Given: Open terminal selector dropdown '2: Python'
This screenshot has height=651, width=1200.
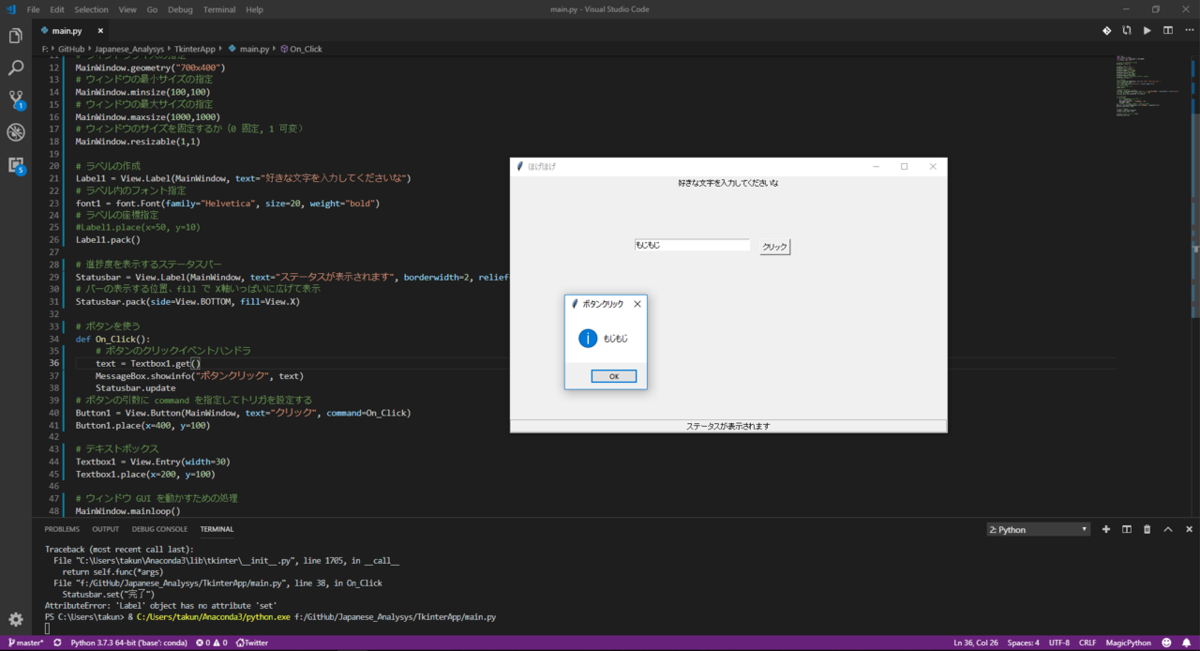Looking at the screenshot, I should [1037, 529].
